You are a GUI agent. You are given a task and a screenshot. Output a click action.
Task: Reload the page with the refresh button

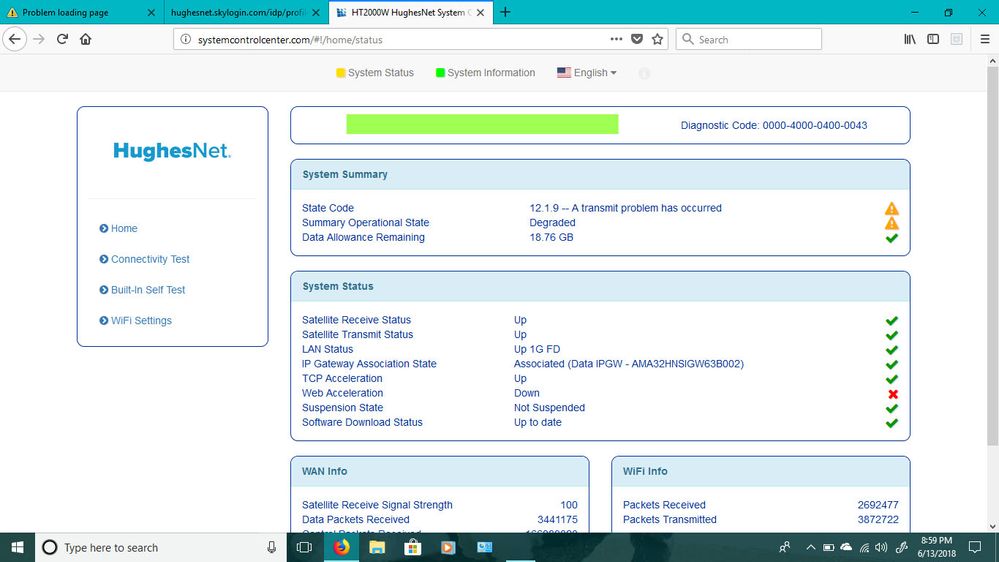pos(62,39)
